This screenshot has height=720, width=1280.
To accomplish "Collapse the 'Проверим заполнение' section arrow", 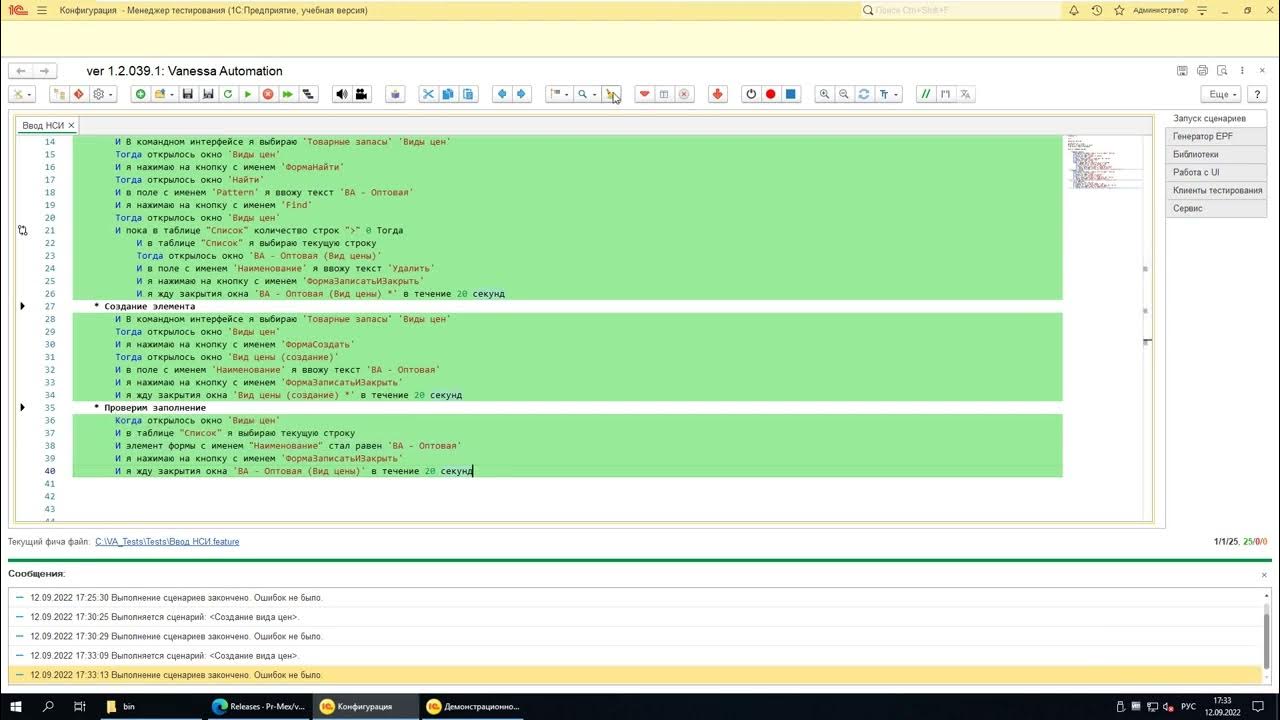I will point(22,408).
